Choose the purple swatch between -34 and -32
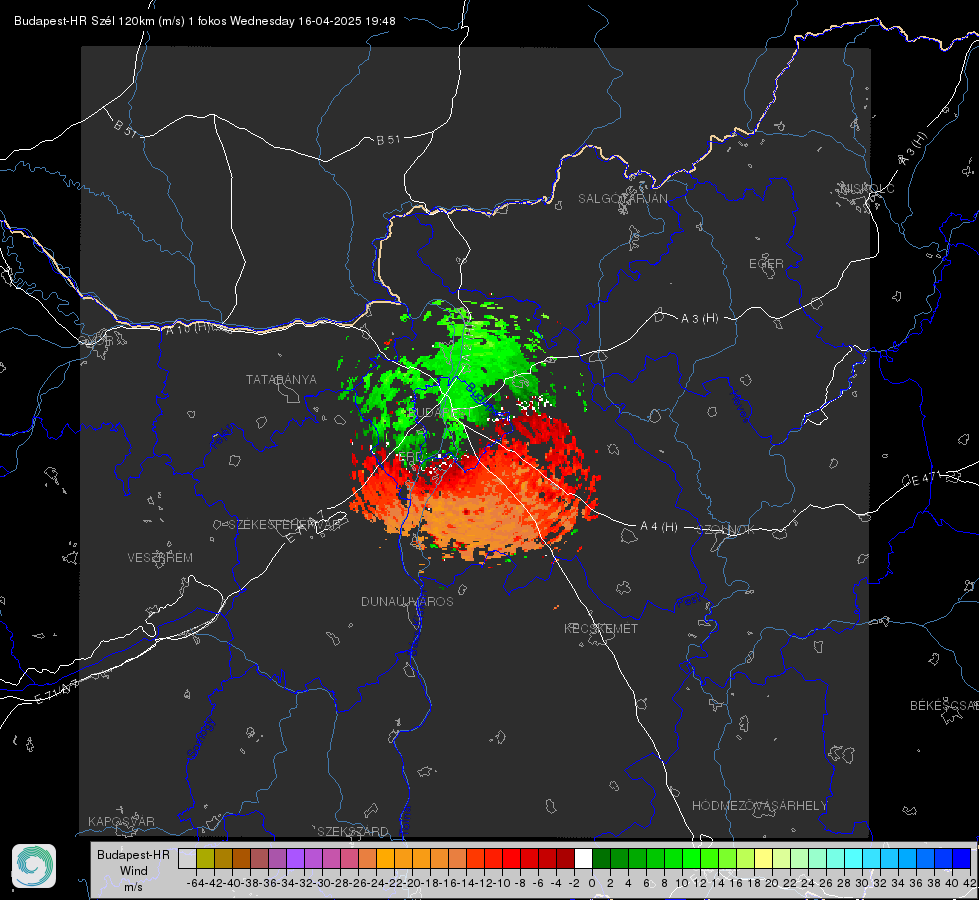Image resolution: width=979 pixels, height=900 pixels. point(295,858)
